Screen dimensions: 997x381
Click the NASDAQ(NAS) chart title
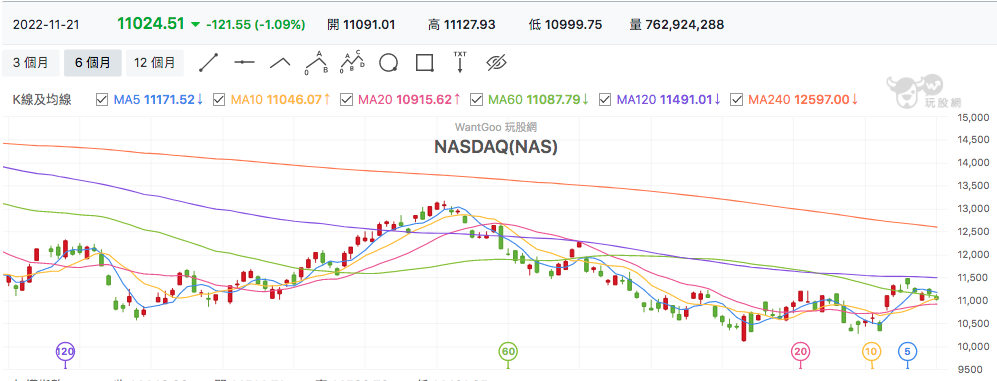[496, 147]
